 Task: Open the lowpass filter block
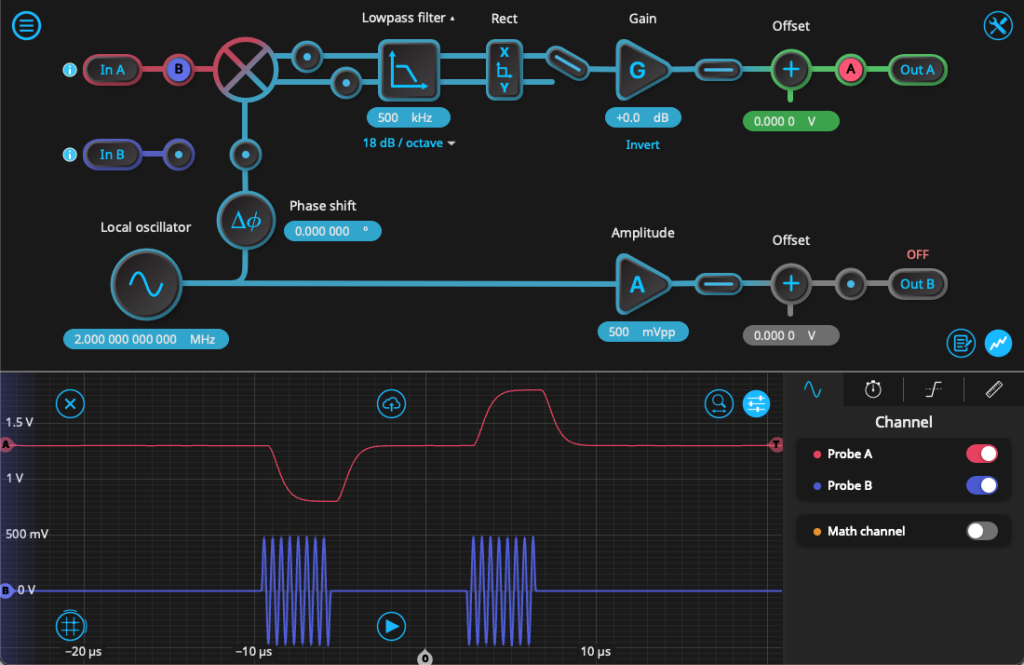(409, 70)
